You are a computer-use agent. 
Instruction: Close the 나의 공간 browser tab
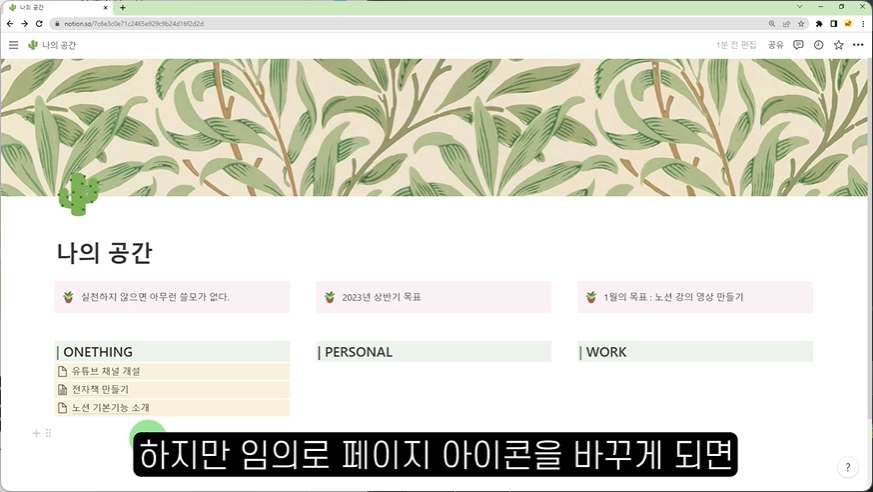point(105,8)
